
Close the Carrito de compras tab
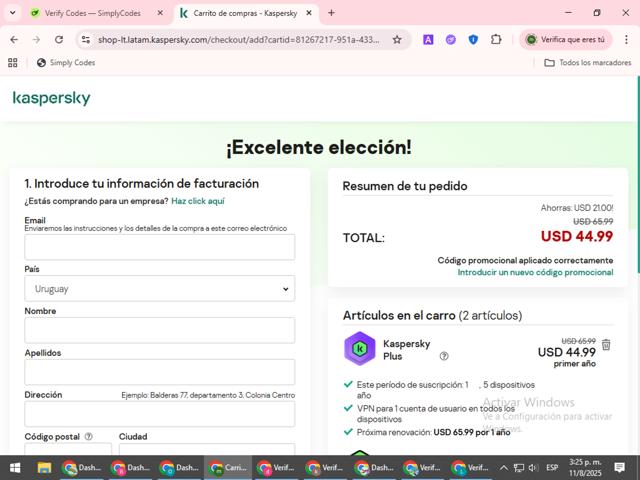point(309,13)
